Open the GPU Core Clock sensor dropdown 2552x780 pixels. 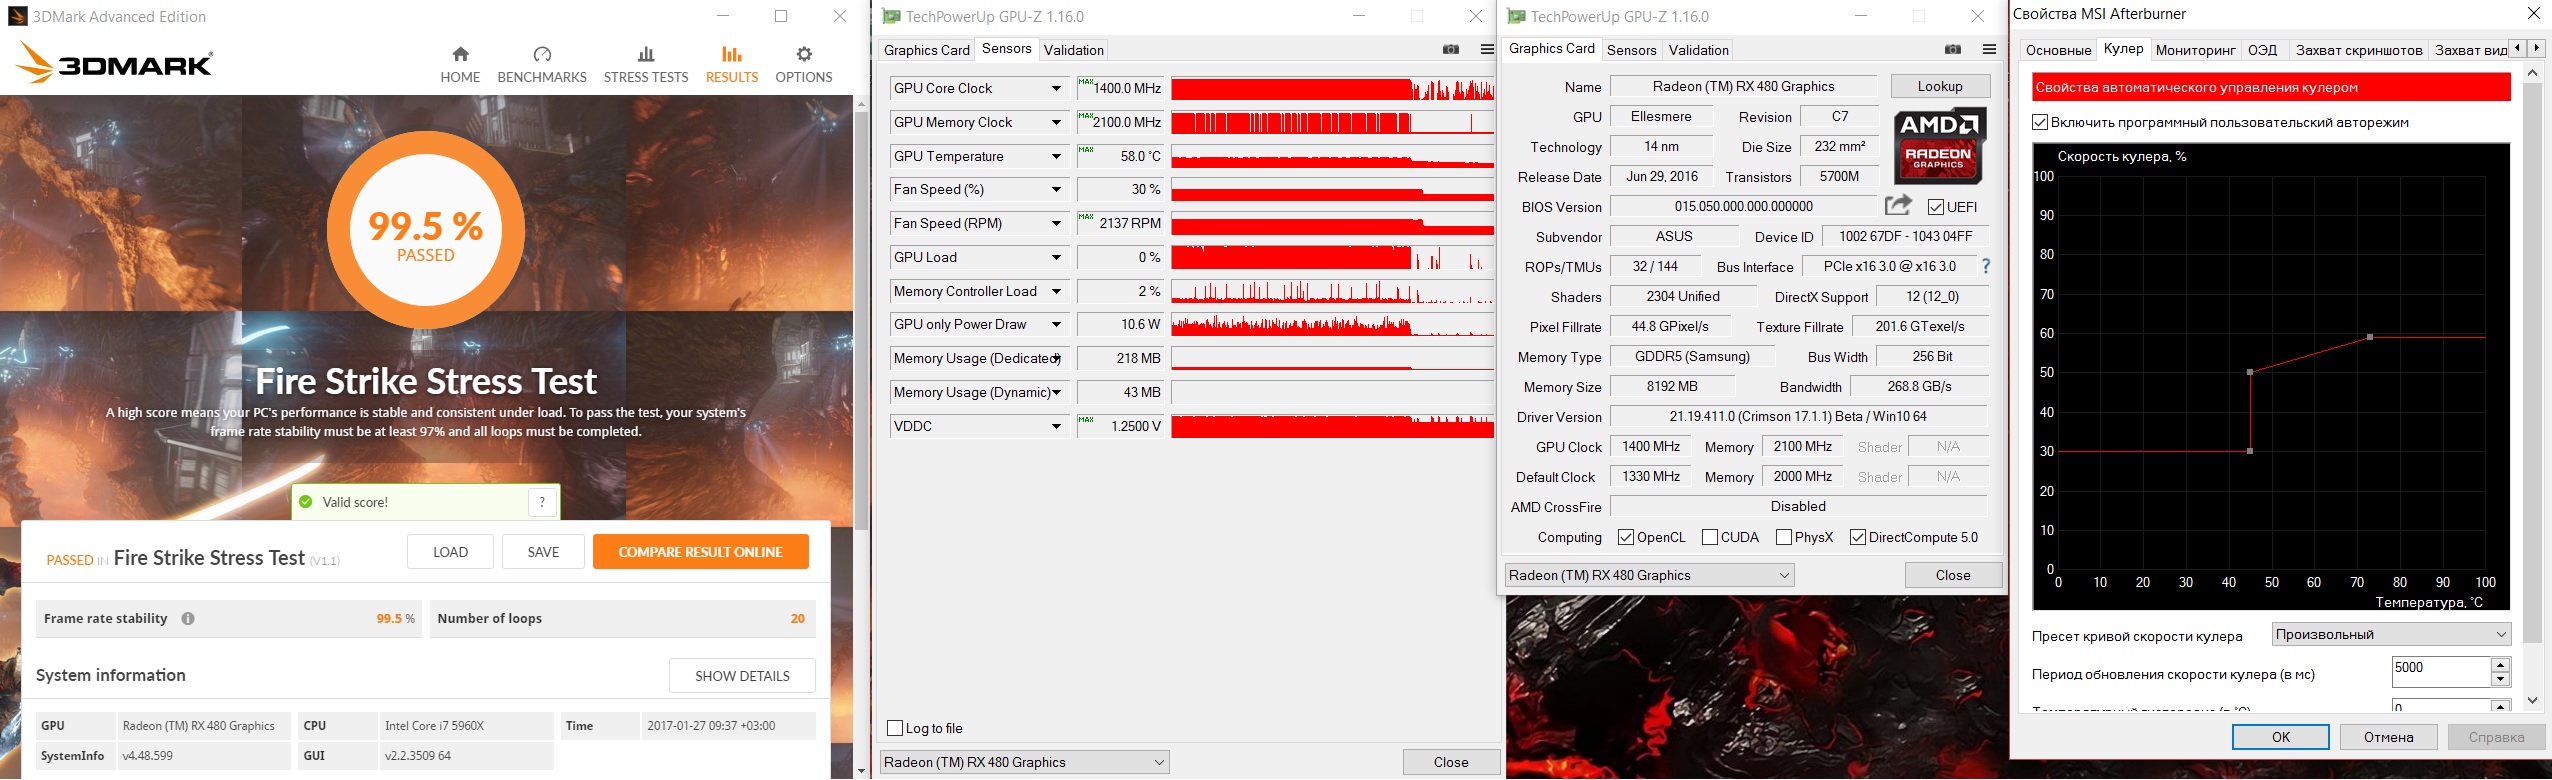point(1056,88)
